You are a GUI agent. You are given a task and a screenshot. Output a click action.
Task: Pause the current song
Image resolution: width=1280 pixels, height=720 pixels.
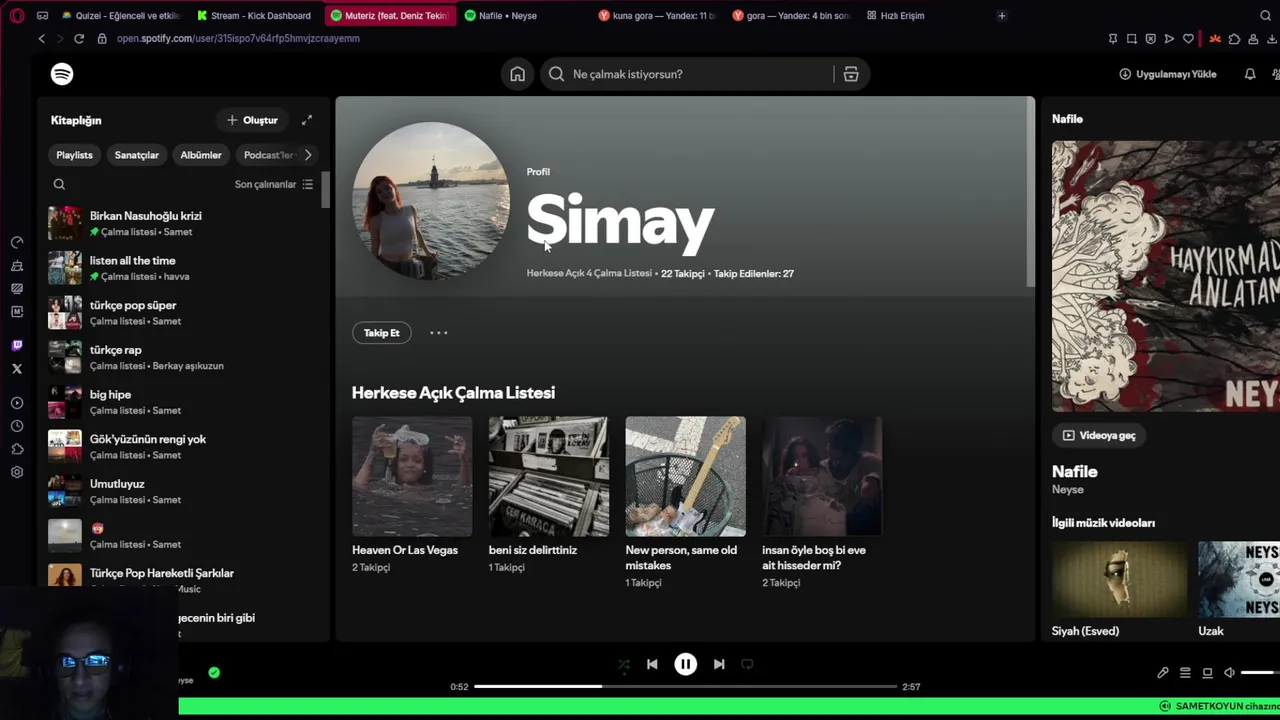pos(685,664)
